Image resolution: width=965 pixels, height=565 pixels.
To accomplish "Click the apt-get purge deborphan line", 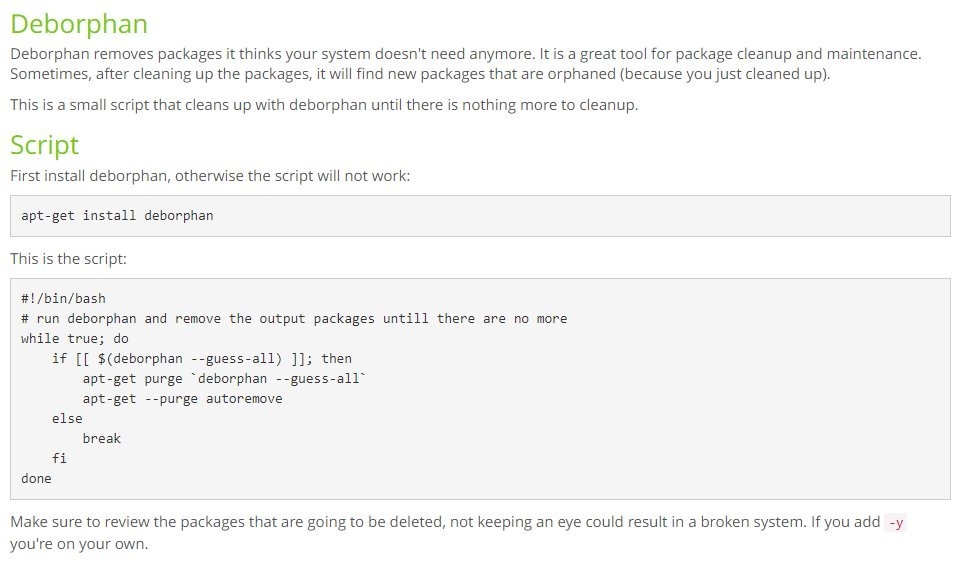I will (x=225, y=378).
